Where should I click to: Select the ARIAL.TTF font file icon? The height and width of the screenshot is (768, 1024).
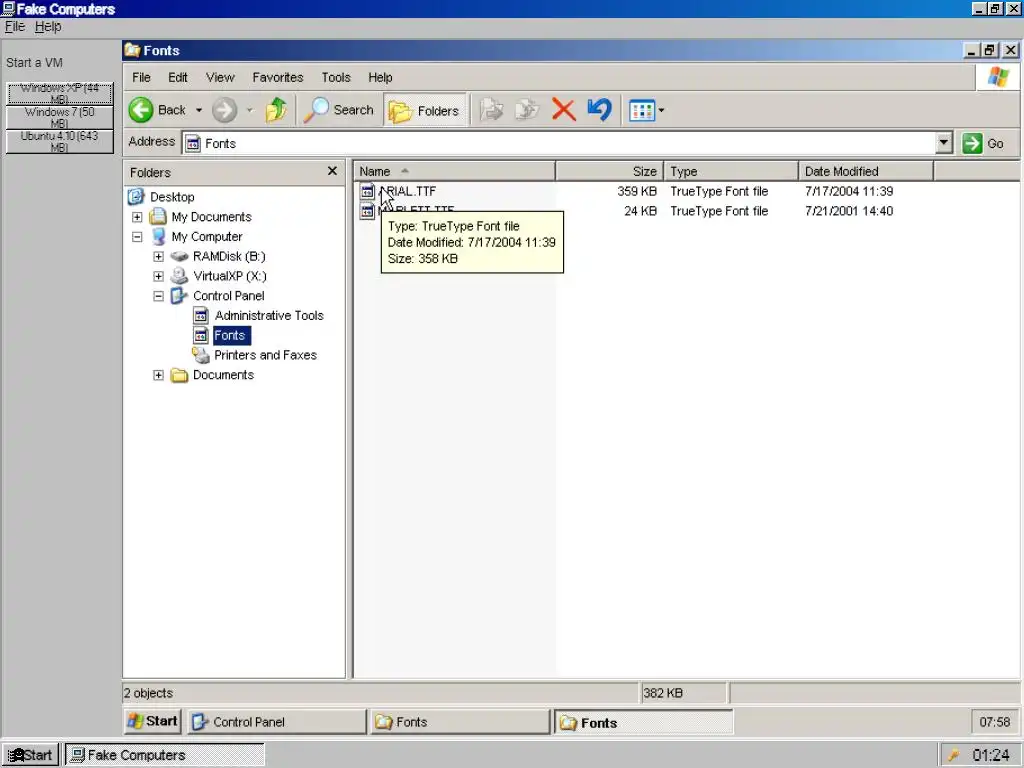tap(368, 191)
